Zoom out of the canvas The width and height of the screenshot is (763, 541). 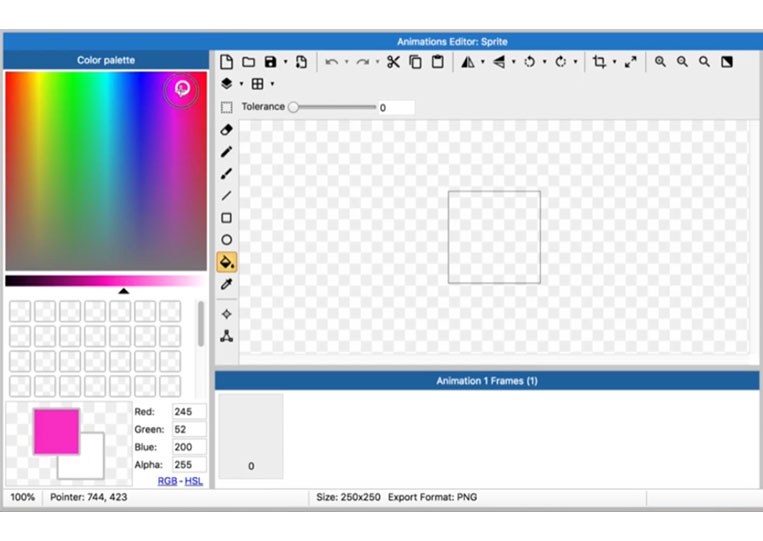point(683,62)
